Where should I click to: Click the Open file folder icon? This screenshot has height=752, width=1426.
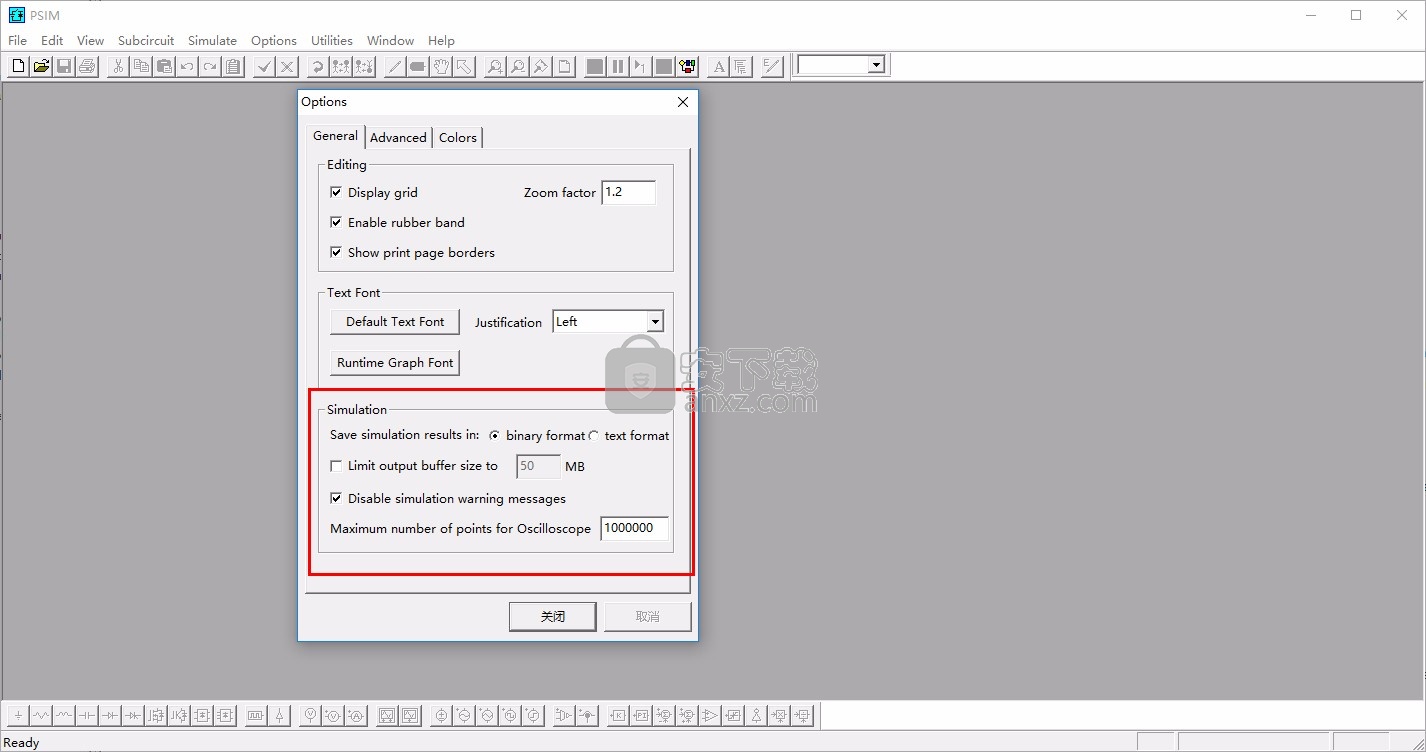click(41, 66)
